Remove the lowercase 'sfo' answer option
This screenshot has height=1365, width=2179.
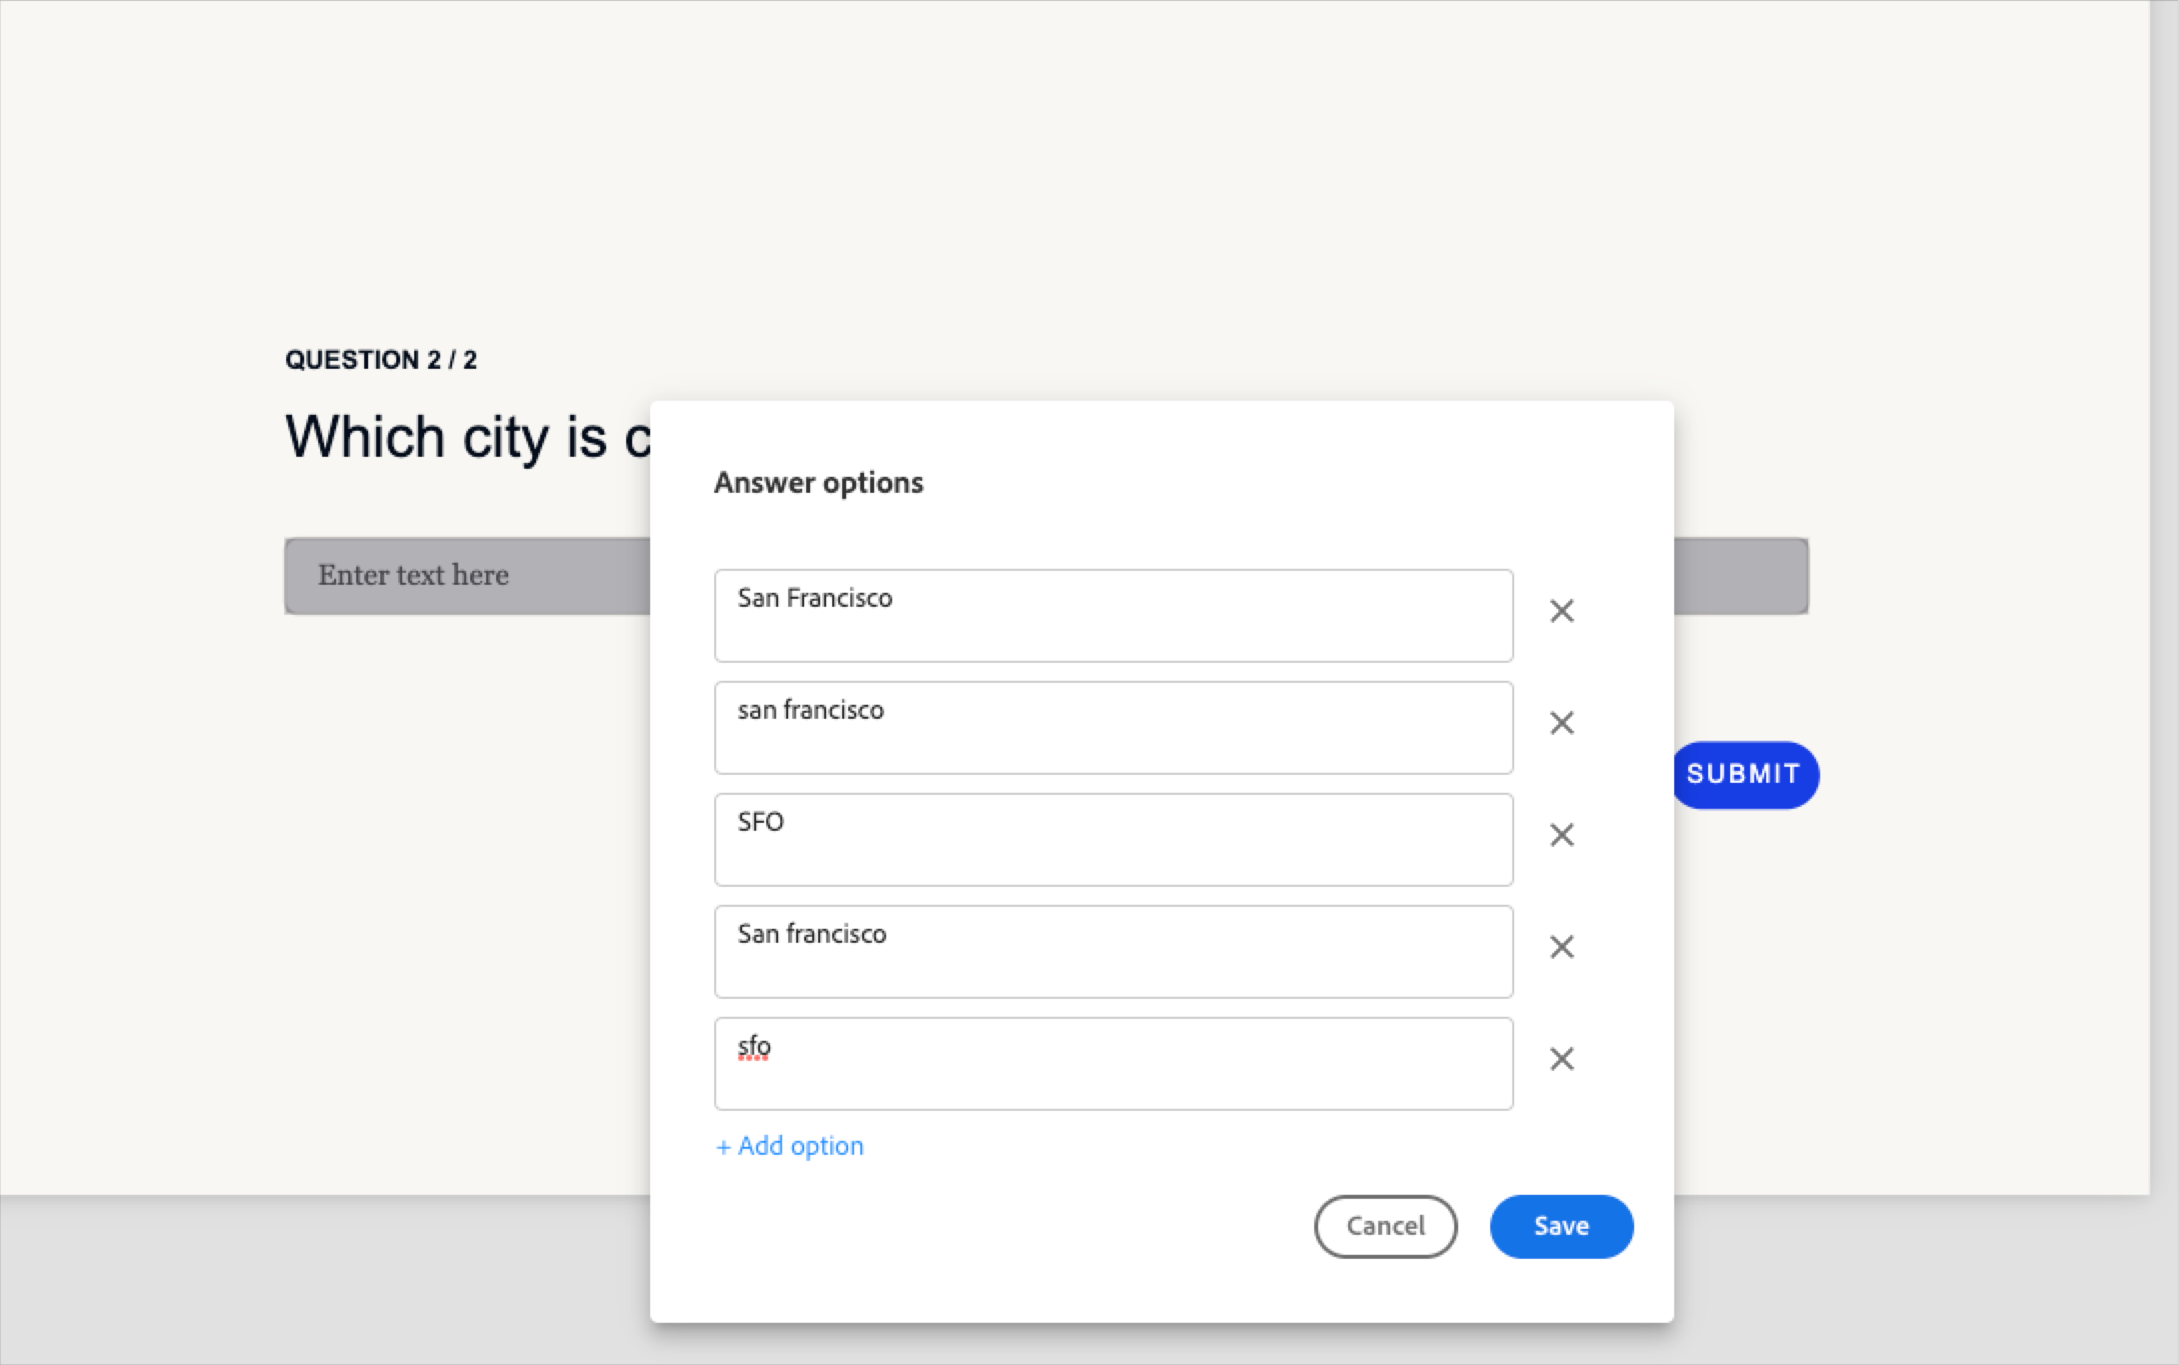[x=1561, y=1059]
